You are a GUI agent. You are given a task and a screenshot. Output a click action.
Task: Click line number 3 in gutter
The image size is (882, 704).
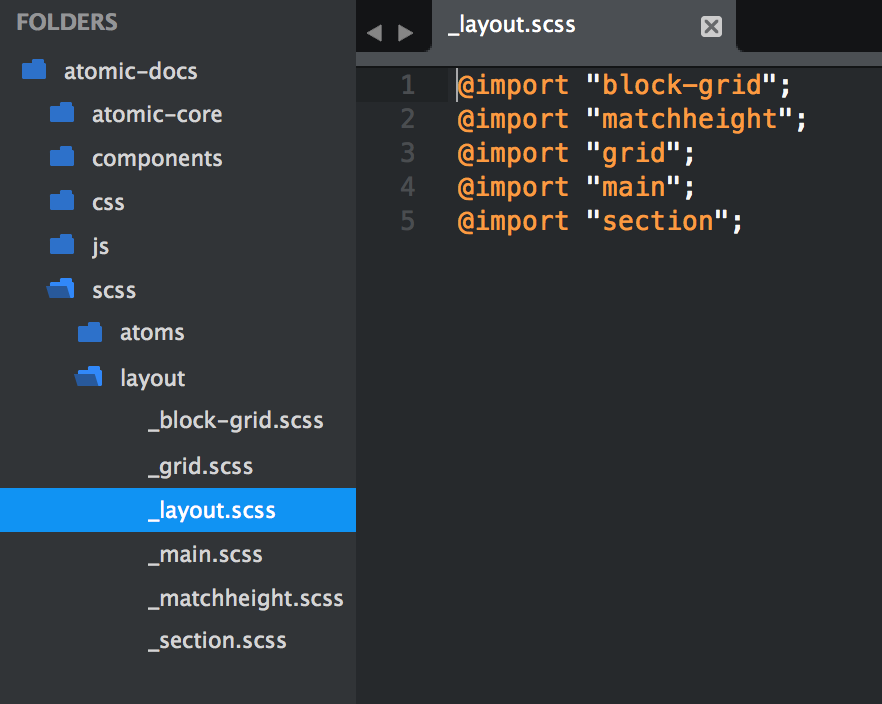point(408,153)
